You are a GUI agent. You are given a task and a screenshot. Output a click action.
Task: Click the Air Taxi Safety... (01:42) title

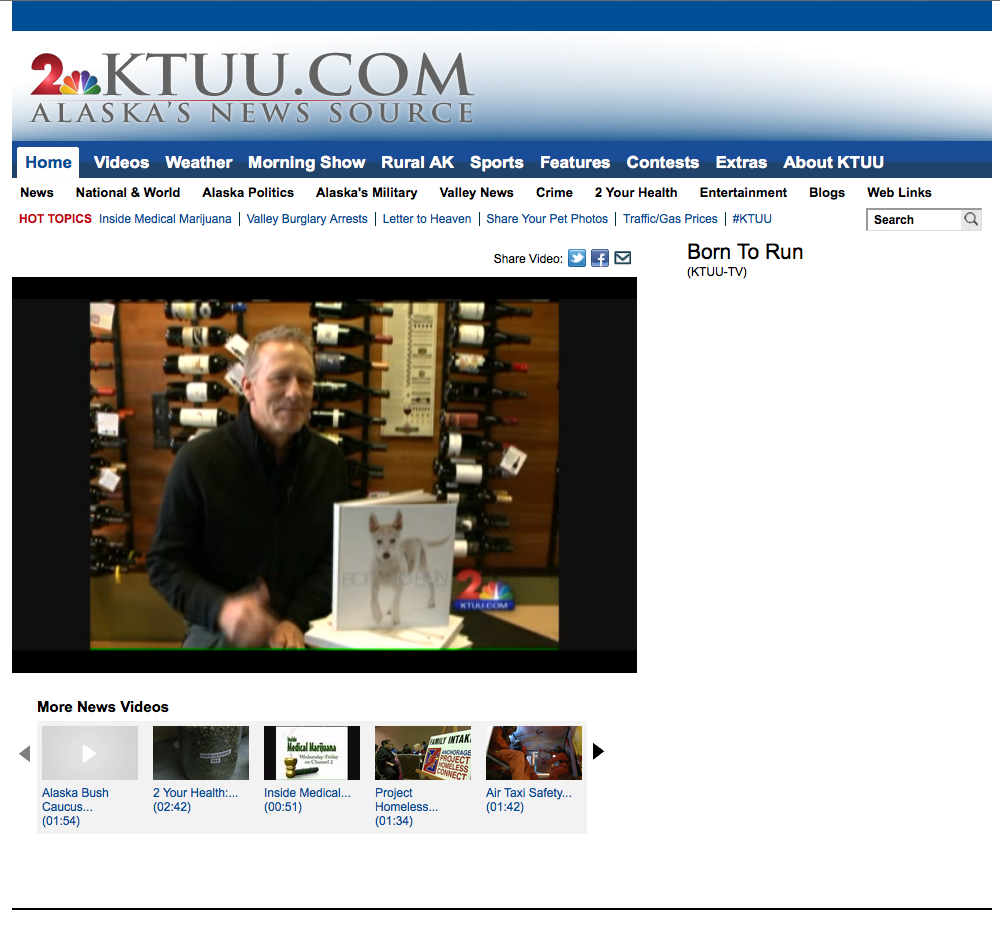click(x=529, y=799)
